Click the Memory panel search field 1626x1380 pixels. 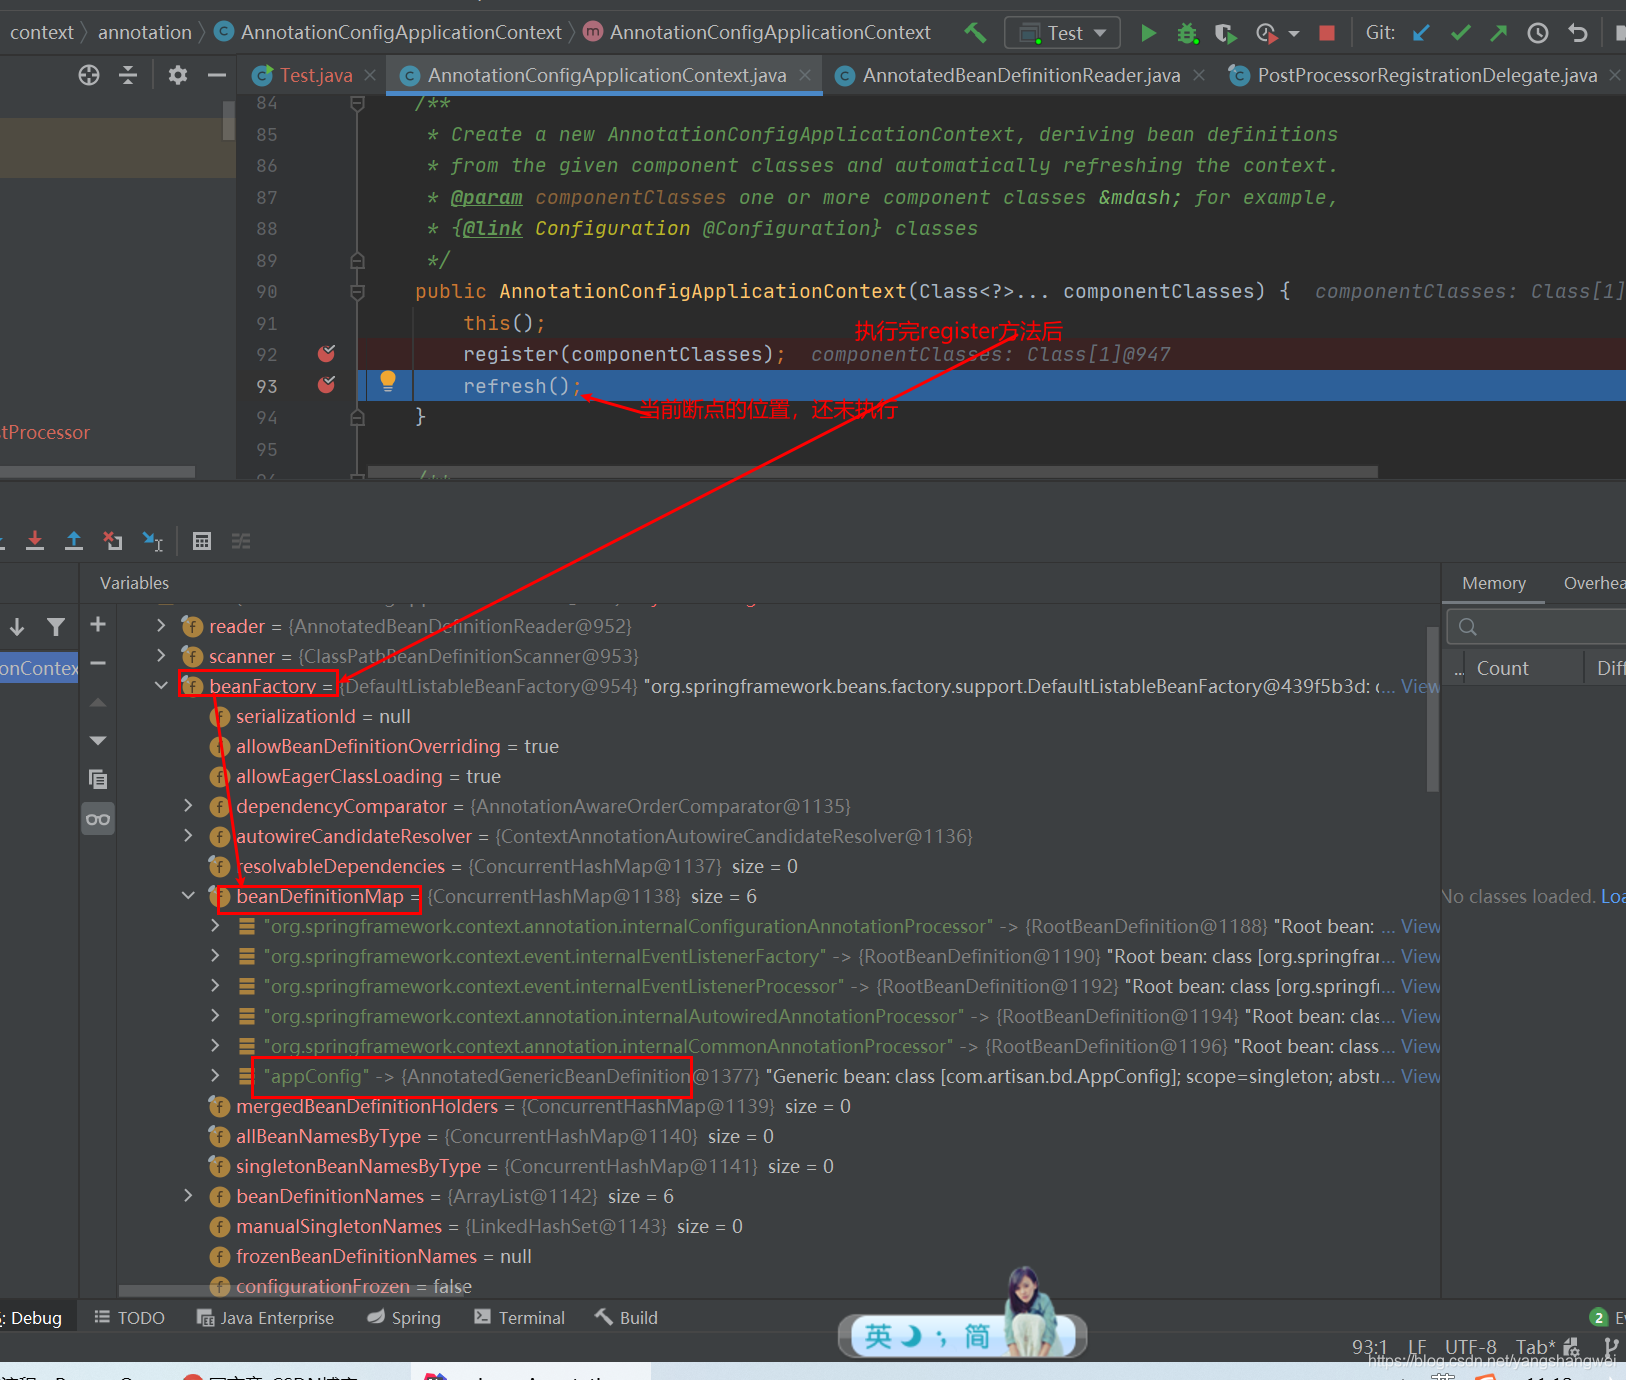(x=1540, y=627)
